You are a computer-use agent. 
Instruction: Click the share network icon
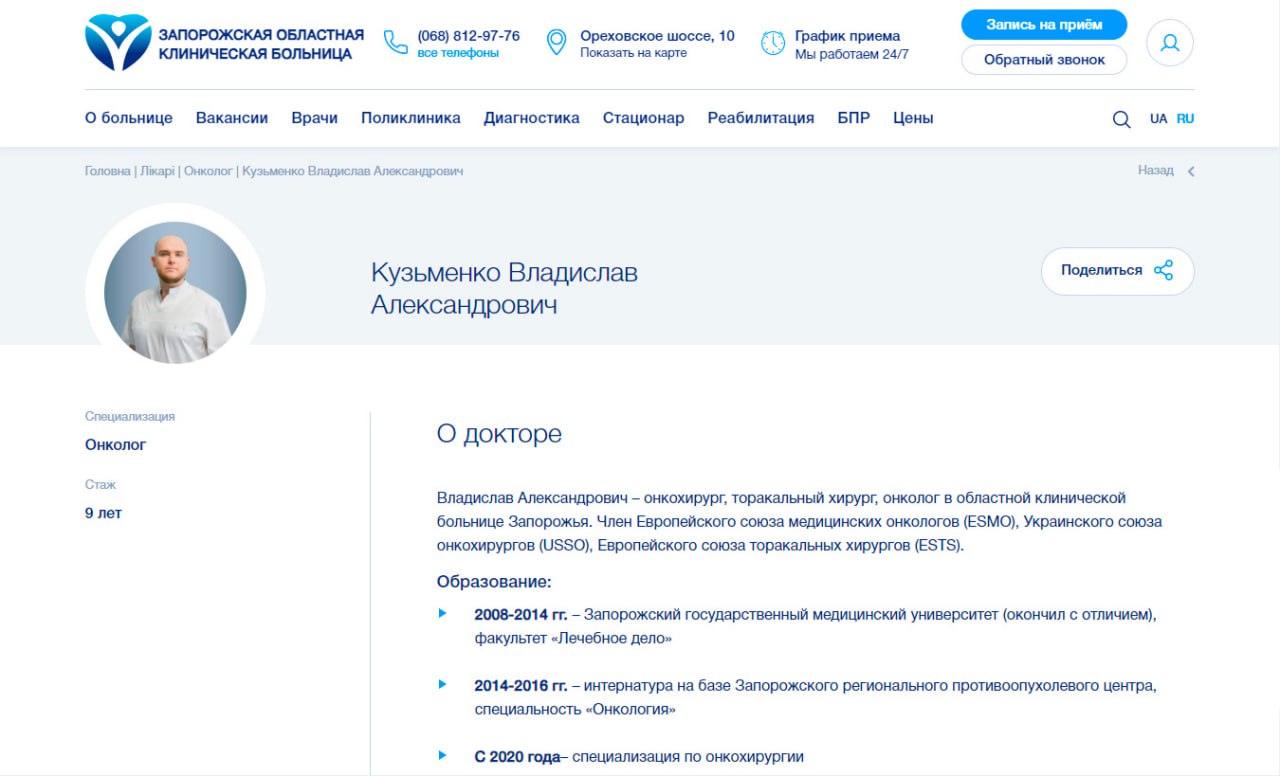pos(1163,270)
